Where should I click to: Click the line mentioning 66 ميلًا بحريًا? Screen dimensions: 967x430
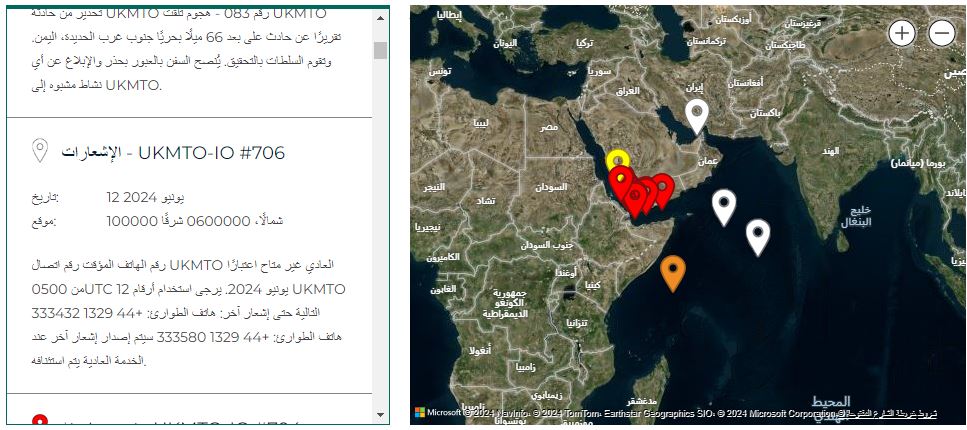pos(186,38)
